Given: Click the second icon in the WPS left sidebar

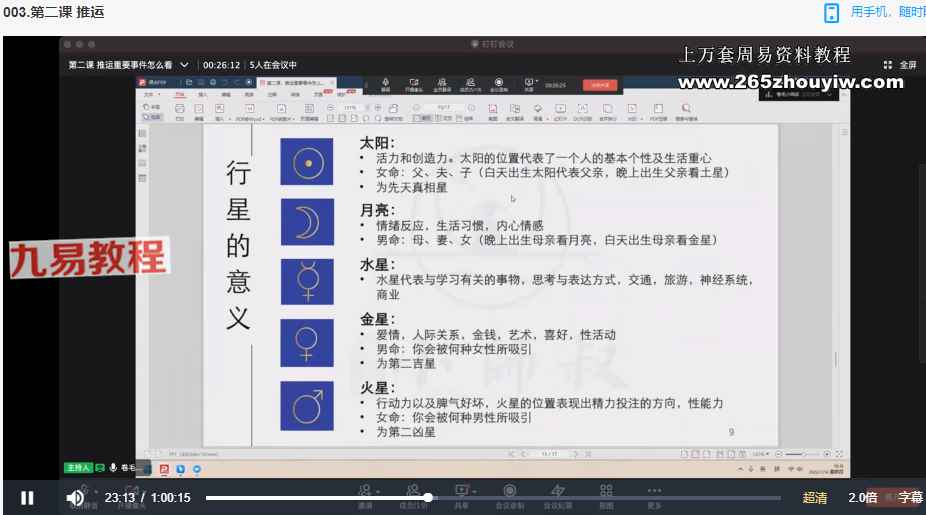Looking at the screenshot, I should pos(142,148).
